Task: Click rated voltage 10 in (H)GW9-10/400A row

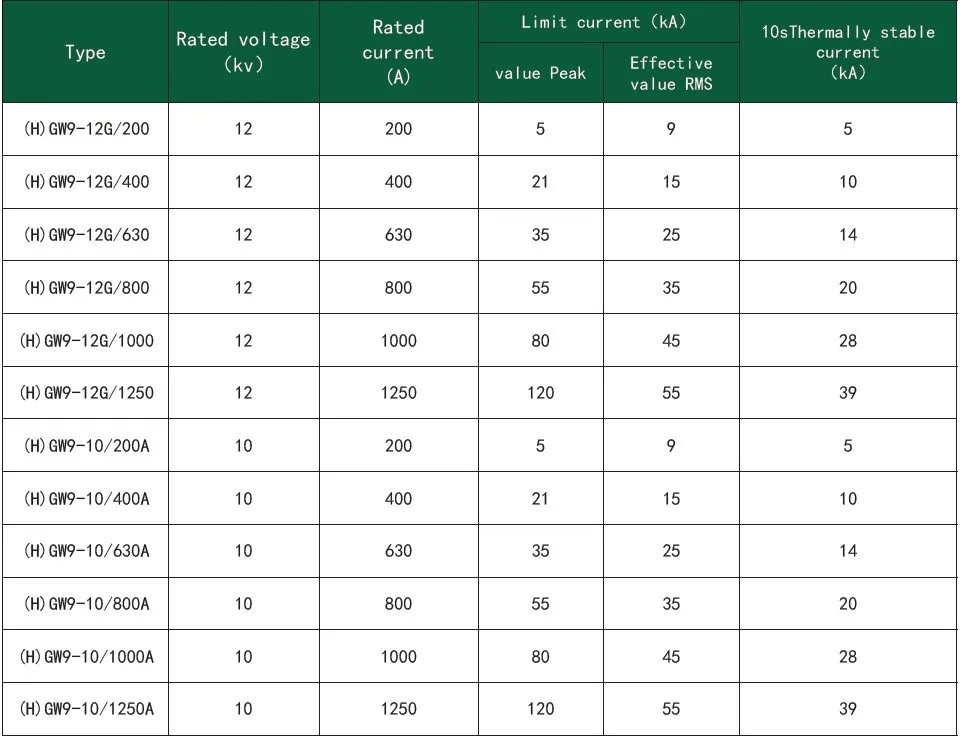Action: [243, 499]
